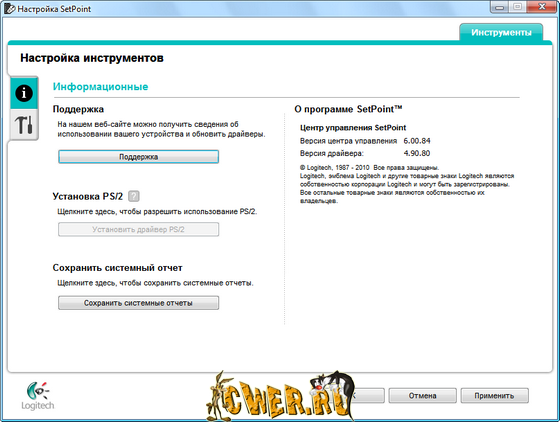
Task: Click the PS/2 installation help question mark
Action: click(x=134, y=196)
